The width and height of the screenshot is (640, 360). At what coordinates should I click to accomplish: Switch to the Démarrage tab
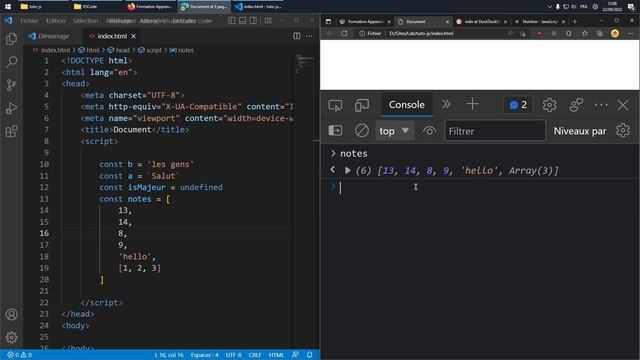point(49,36)
